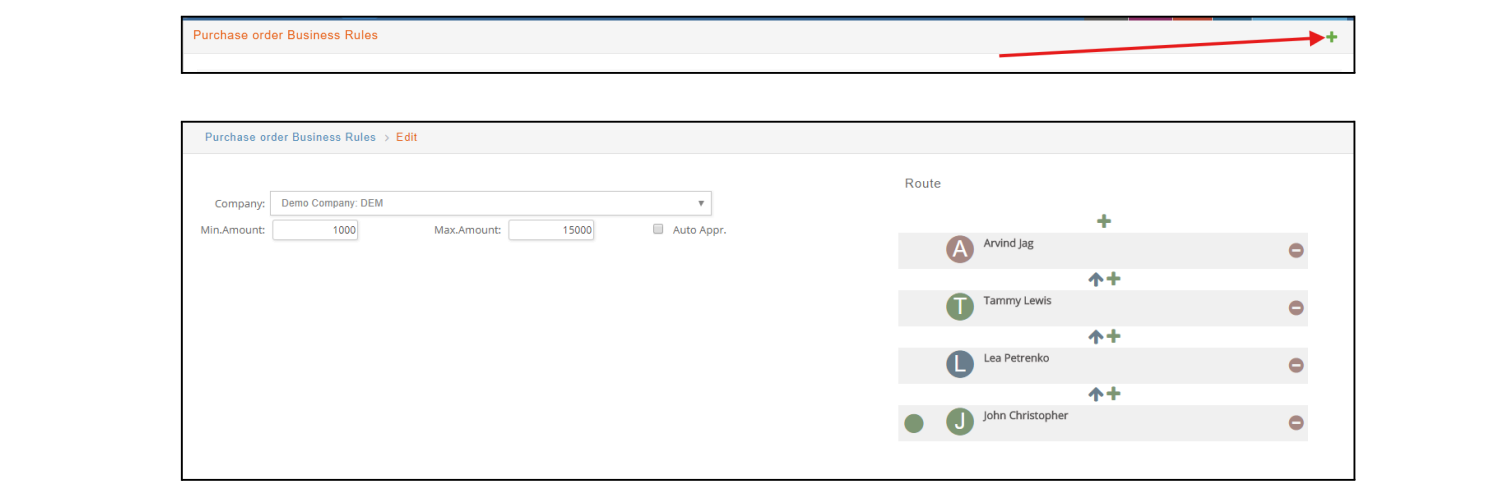The image size is (1505, 497).
Task: Move Lea Petrenko up in route
Action: click(1095, 337)
